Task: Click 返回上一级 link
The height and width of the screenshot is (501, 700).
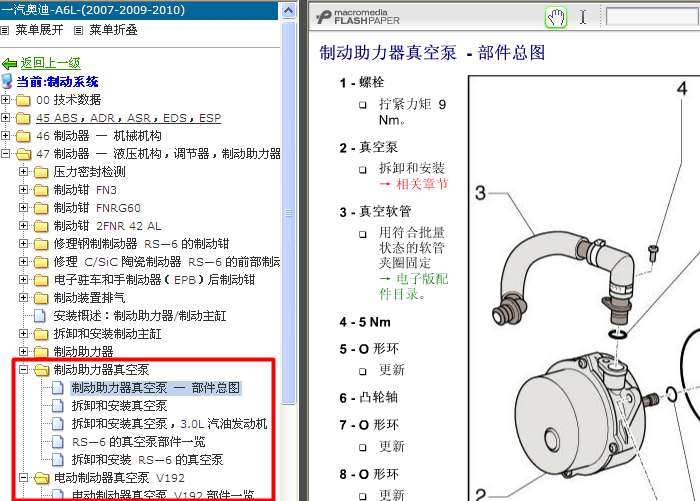Action: [50, 63]
